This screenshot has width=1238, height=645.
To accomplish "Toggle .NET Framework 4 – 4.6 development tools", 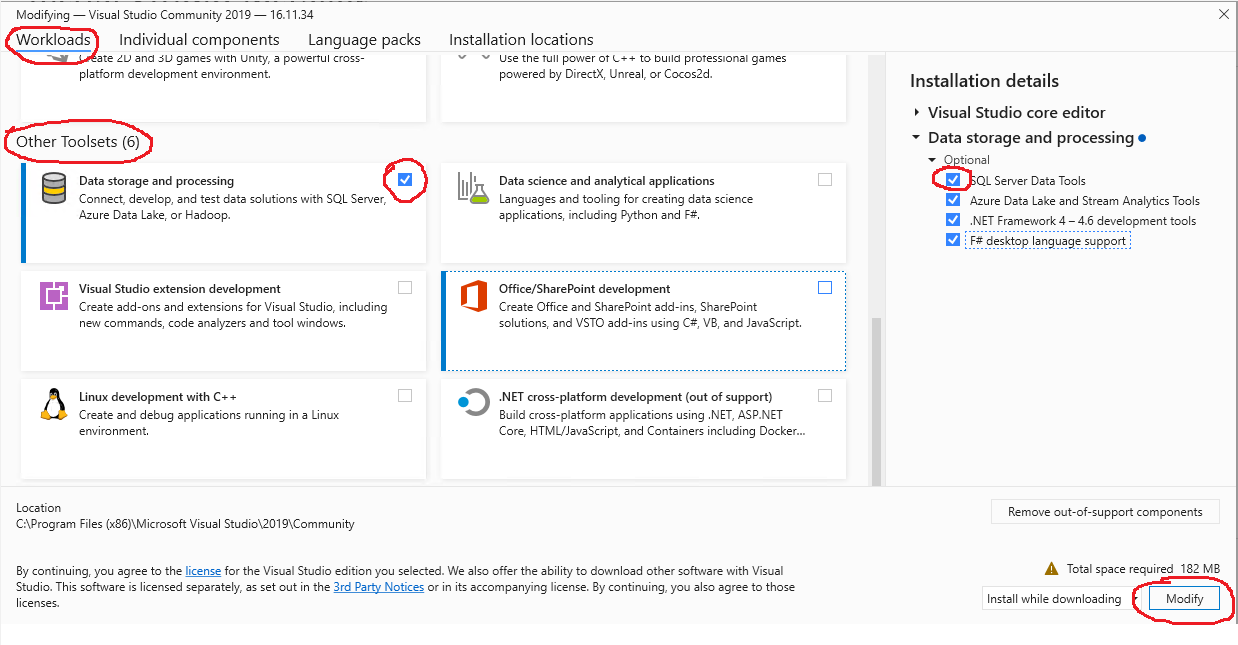I will coord(953,220).
